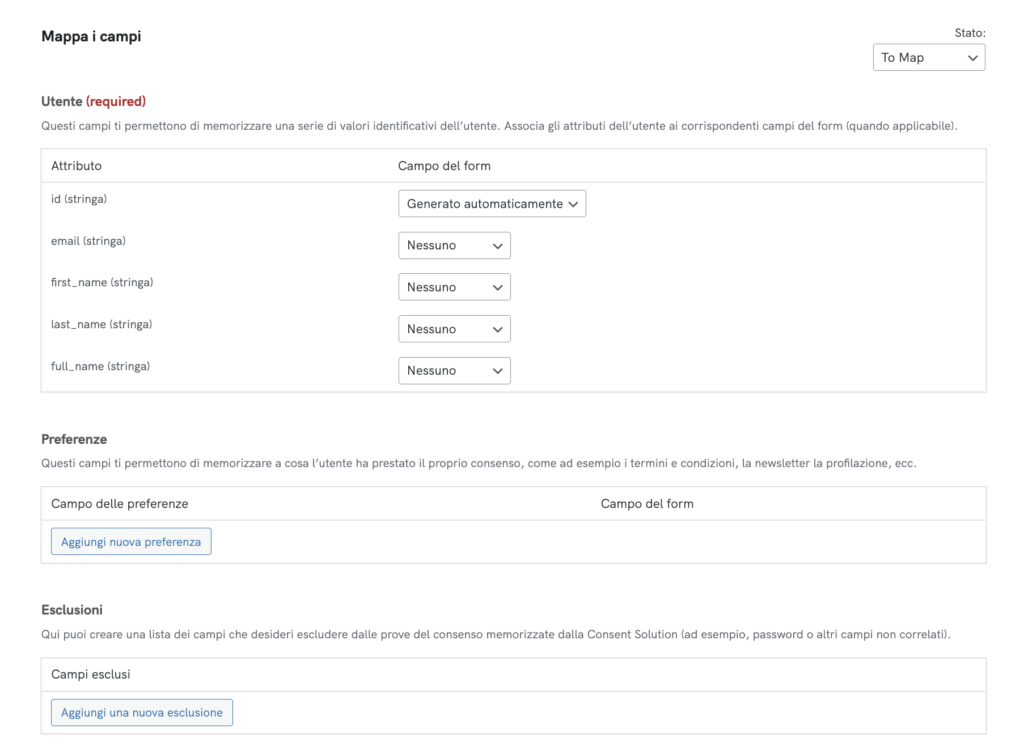Open the last_name attribute dropdown
This screenshot has height=746, width=1024.
[454, 329]
